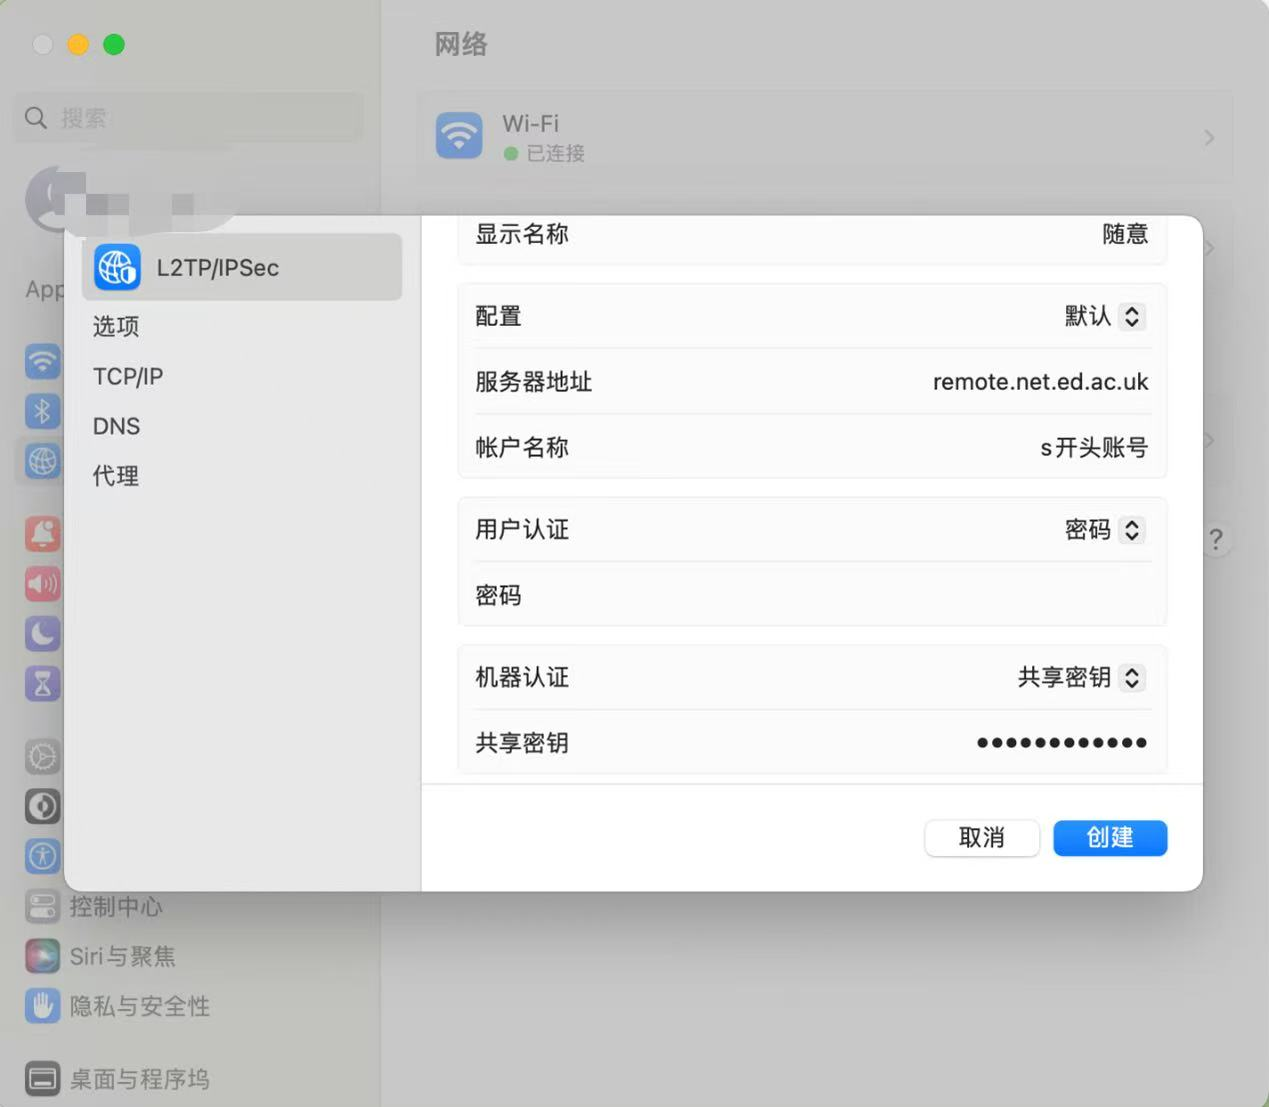Switch to the 选项 tab
Screen dimensions: 1269x1107
[116, 327]
